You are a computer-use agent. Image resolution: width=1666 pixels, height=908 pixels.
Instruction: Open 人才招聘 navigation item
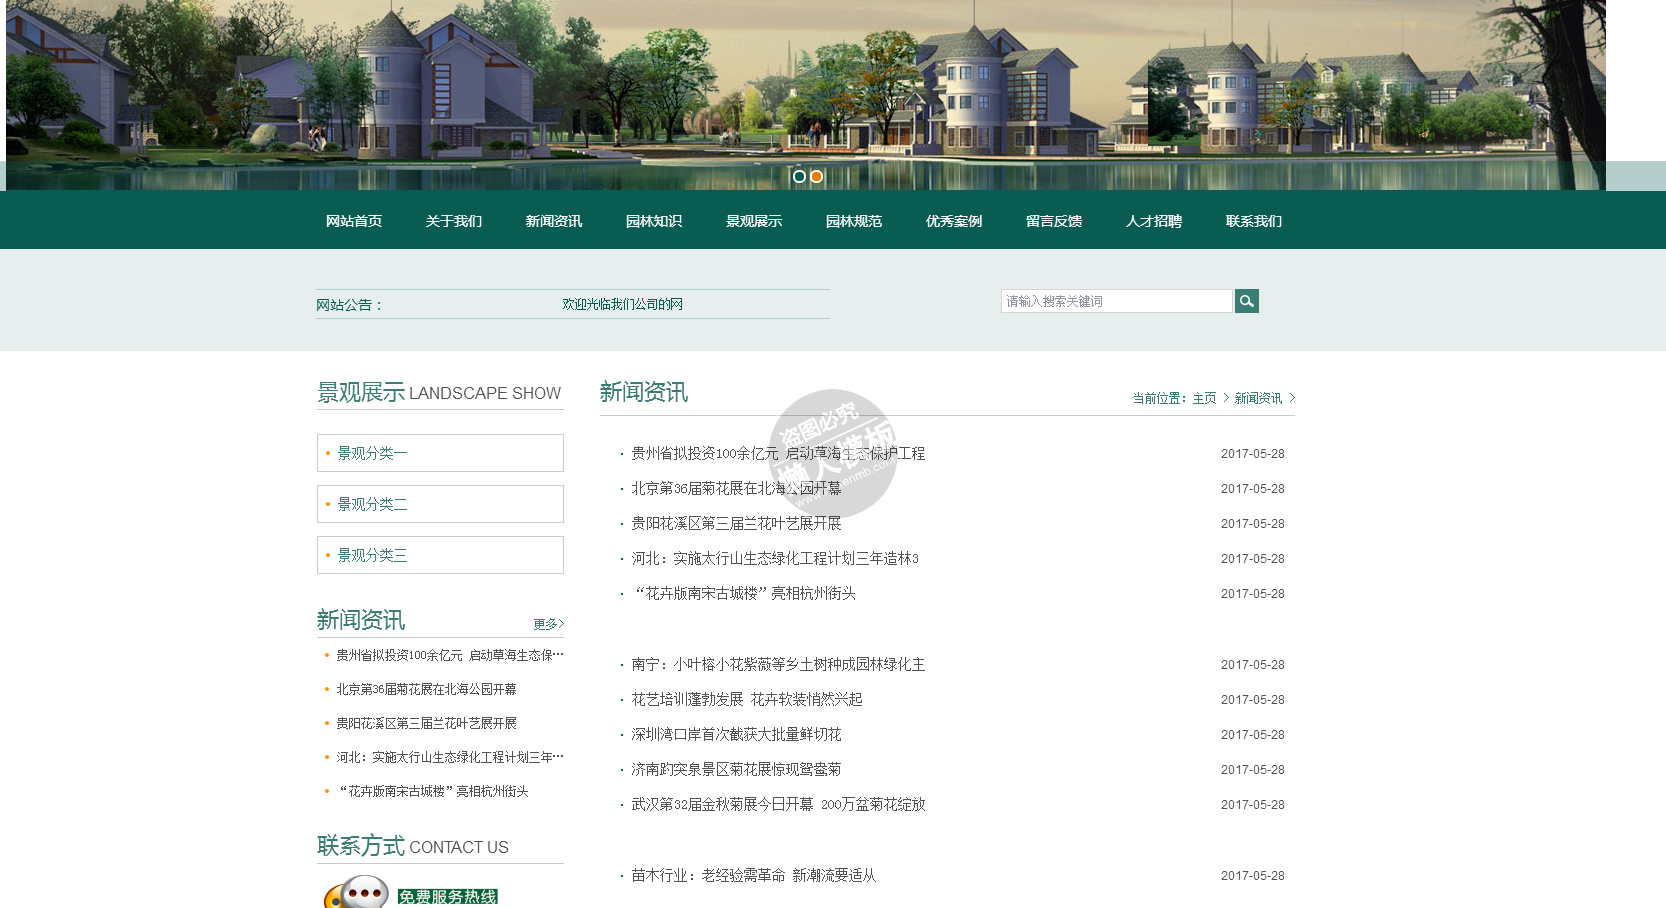(x=1154, y=221)
